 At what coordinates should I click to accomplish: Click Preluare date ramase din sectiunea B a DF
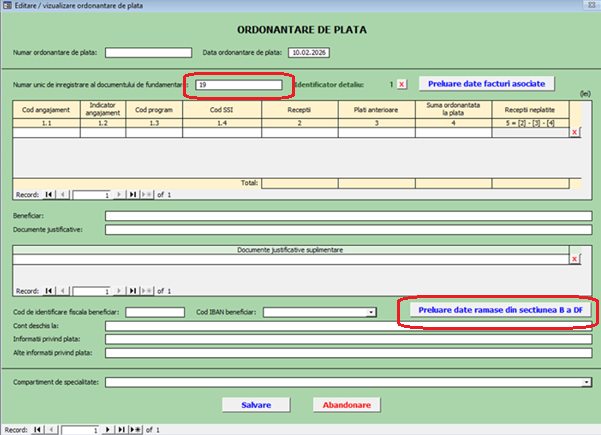500,310
